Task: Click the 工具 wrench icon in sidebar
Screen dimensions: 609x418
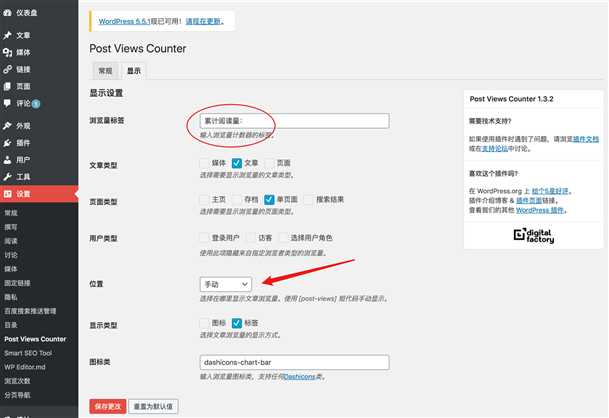Action: (7, 177)
